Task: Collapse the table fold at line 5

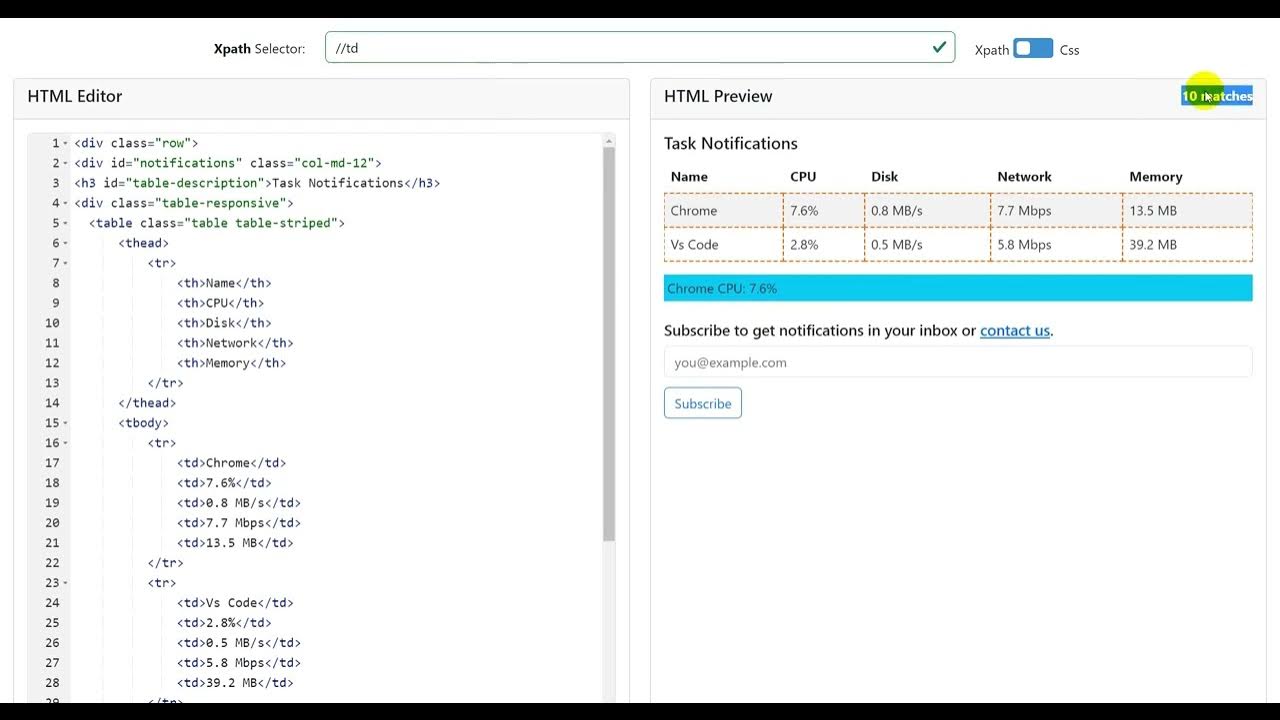Action: coord(65,223)
